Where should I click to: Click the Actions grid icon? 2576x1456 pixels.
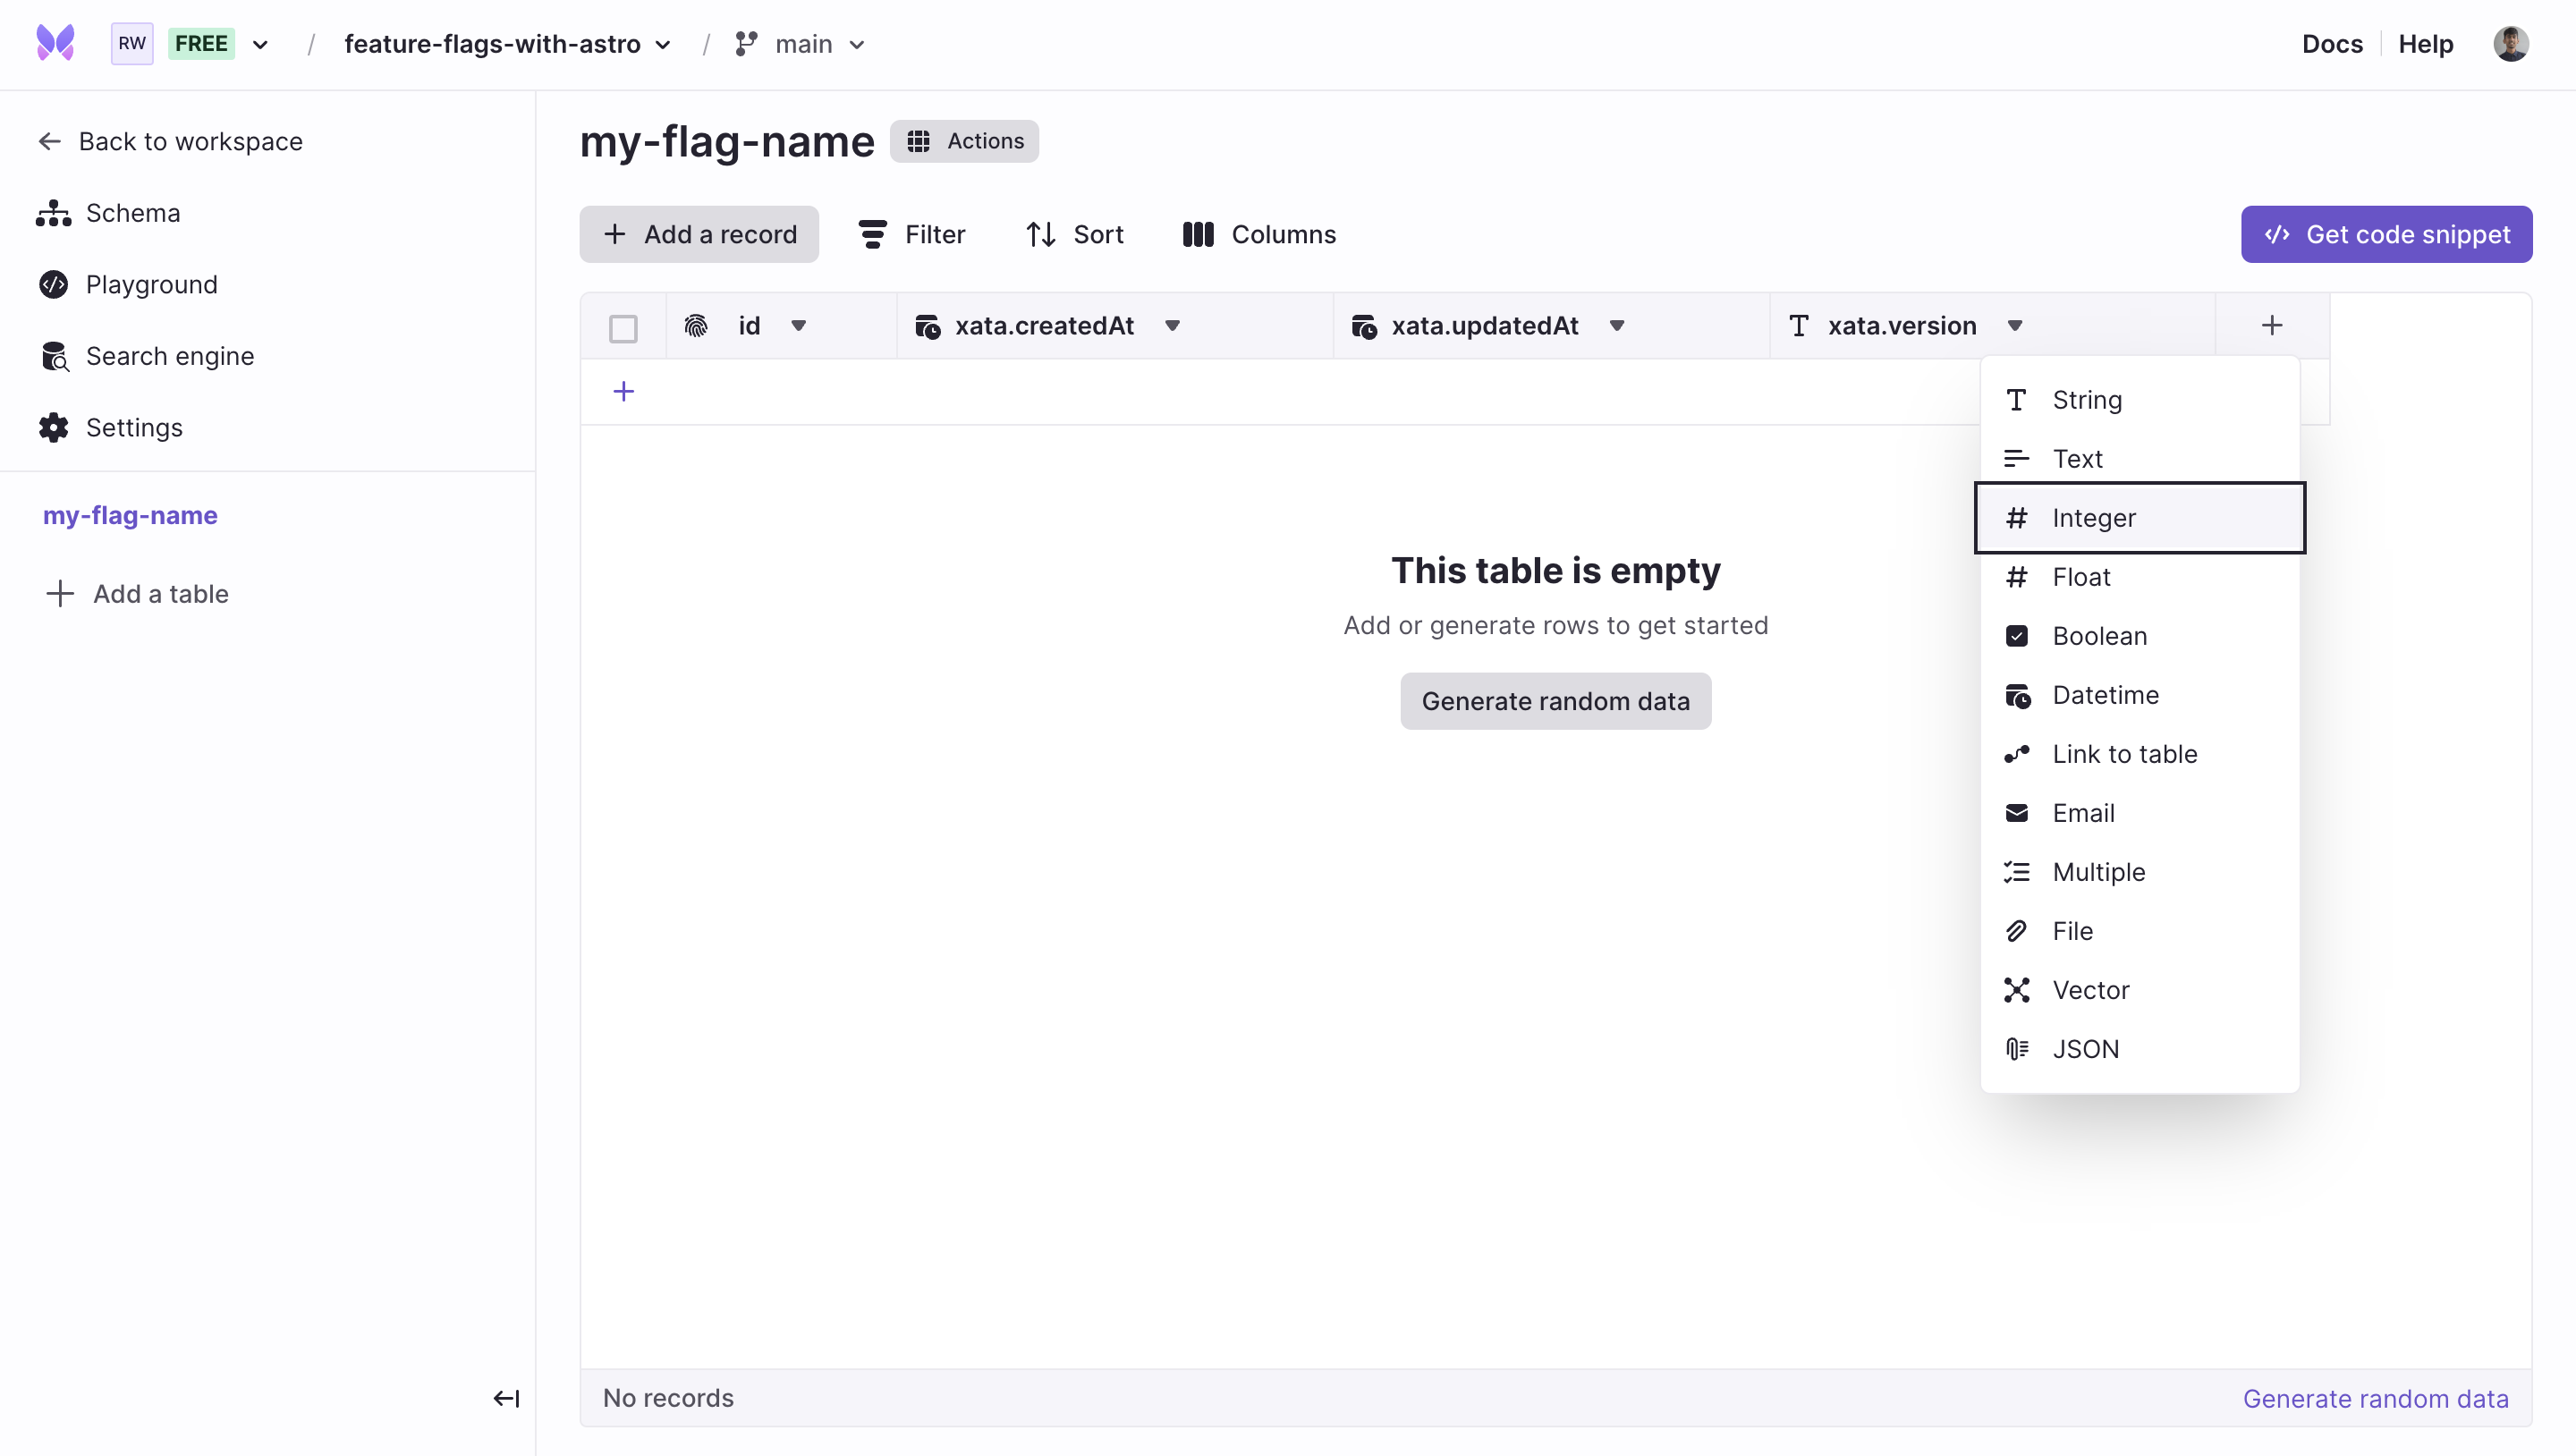[917, 141]
